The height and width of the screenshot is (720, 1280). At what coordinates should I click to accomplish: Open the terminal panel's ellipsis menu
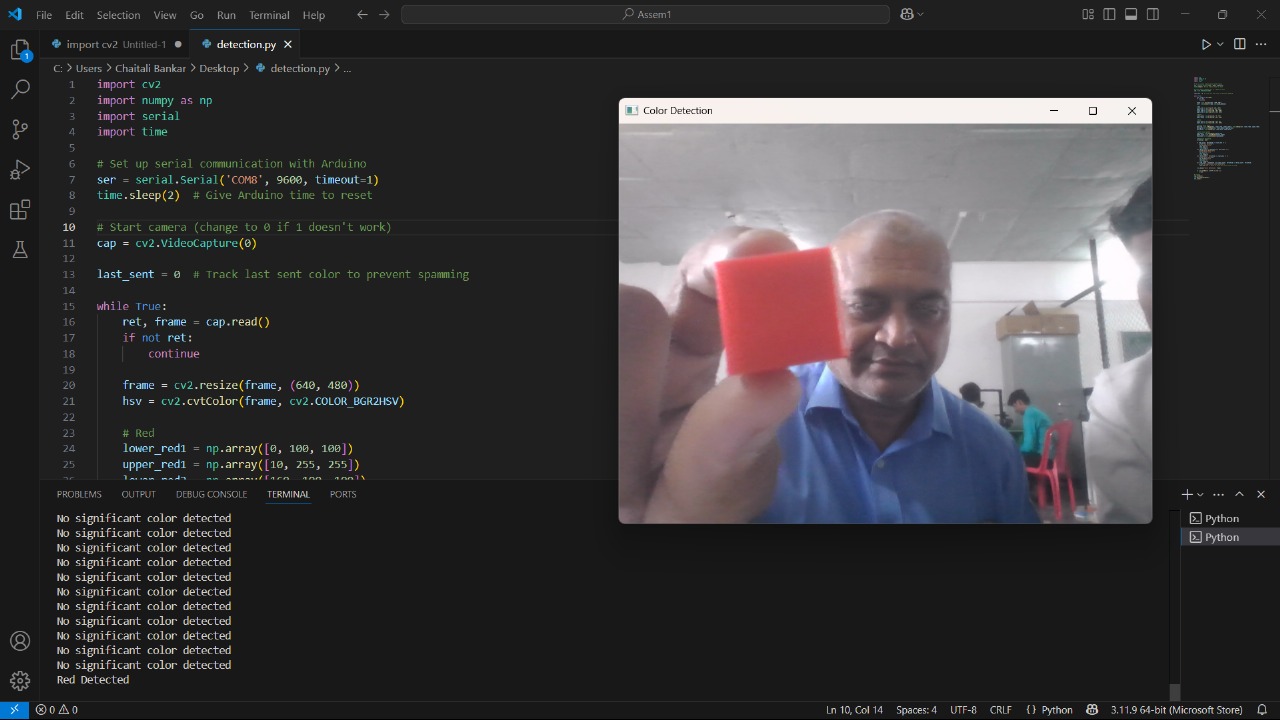coord(1218,494)
